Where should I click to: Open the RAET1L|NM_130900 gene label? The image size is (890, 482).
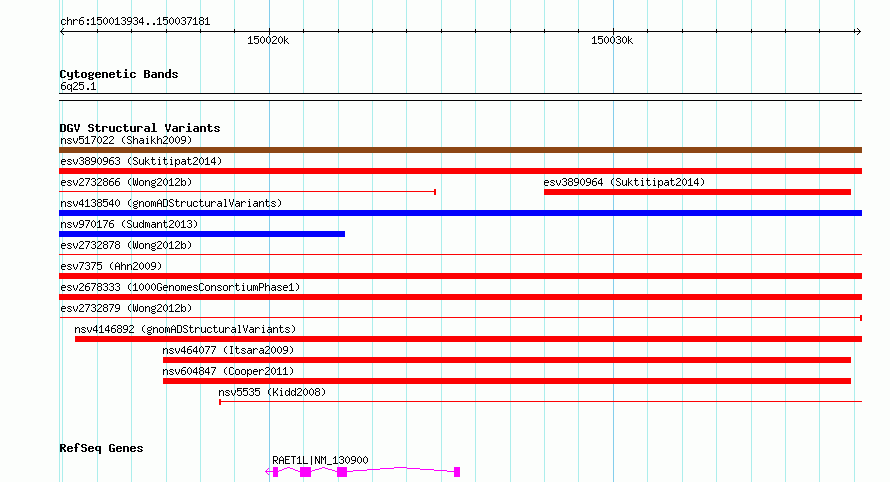click(x=320, y=460)
